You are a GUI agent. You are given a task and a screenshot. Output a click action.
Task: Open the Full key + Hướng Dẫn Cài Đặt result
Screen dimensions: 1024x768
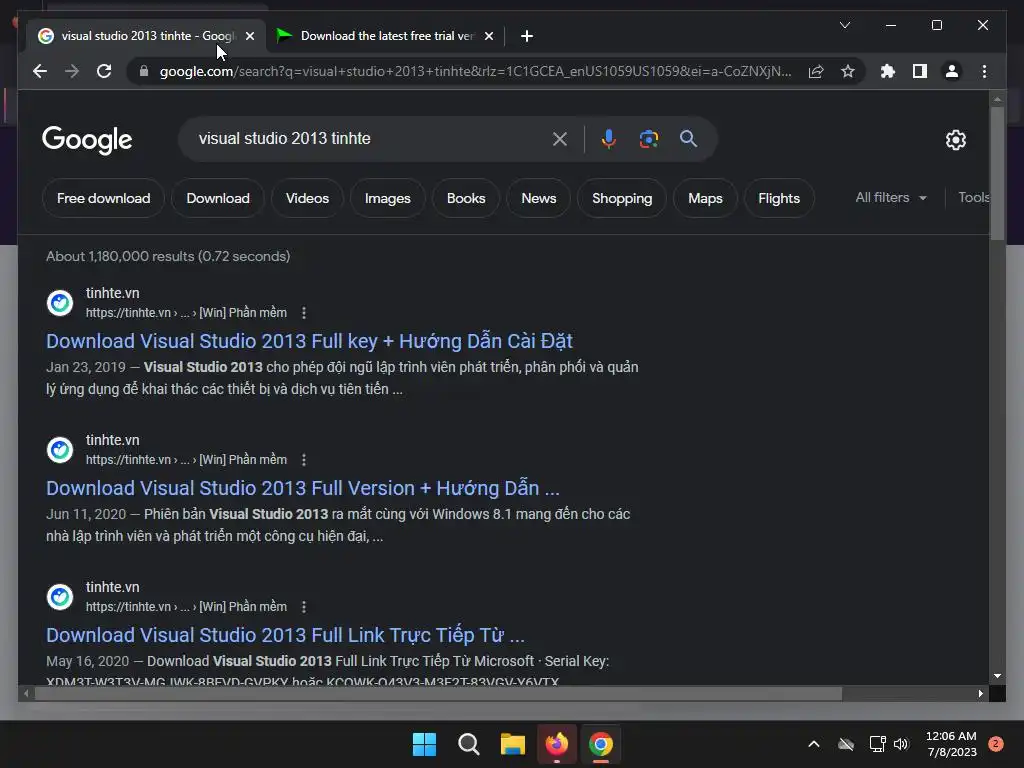[x=309, y=341]
